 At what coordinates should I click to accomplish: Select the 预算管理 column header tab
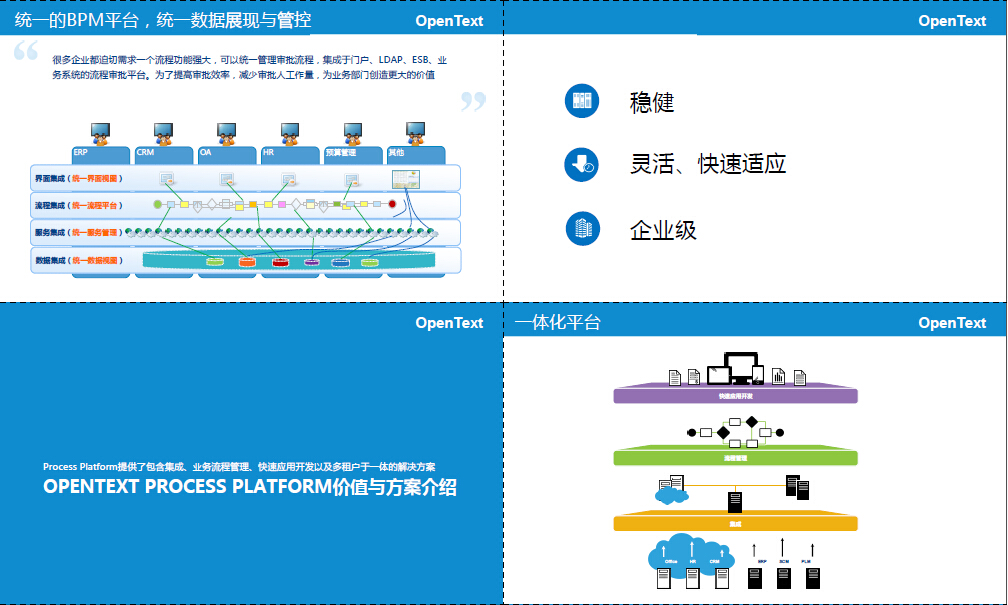tap(353, 155)
